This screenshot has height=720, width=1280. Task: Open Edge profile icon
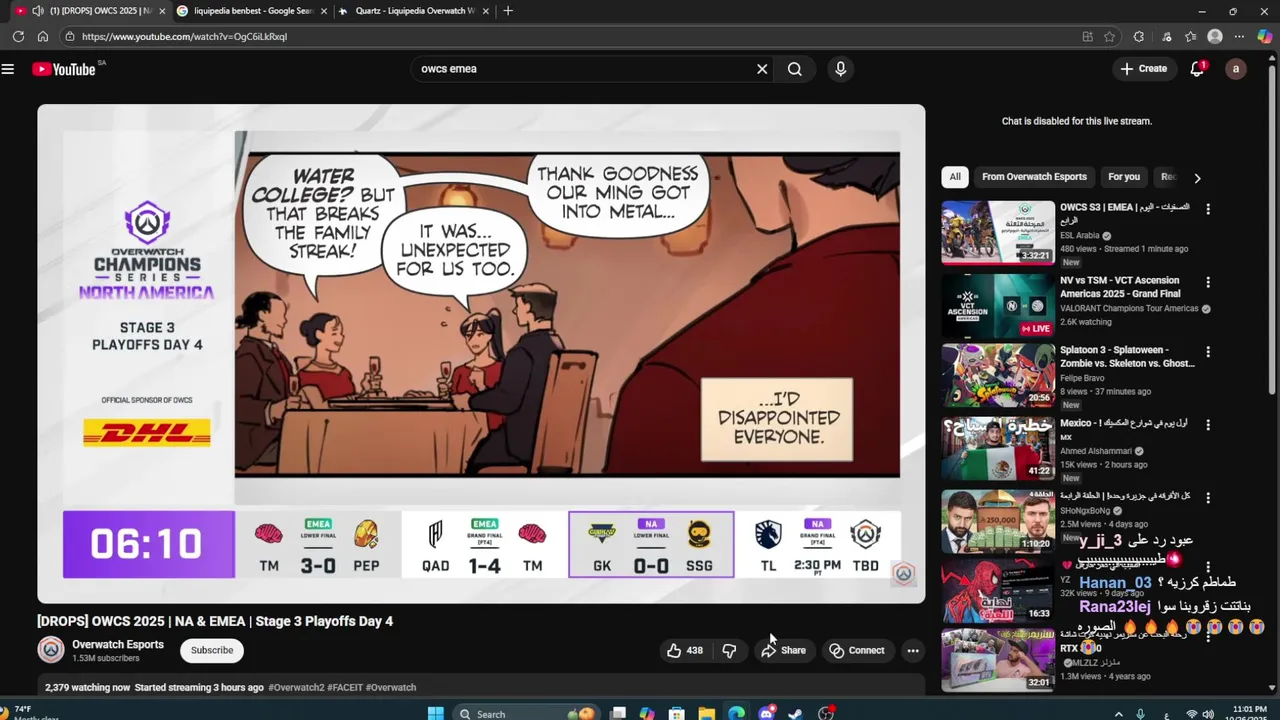1215,37
